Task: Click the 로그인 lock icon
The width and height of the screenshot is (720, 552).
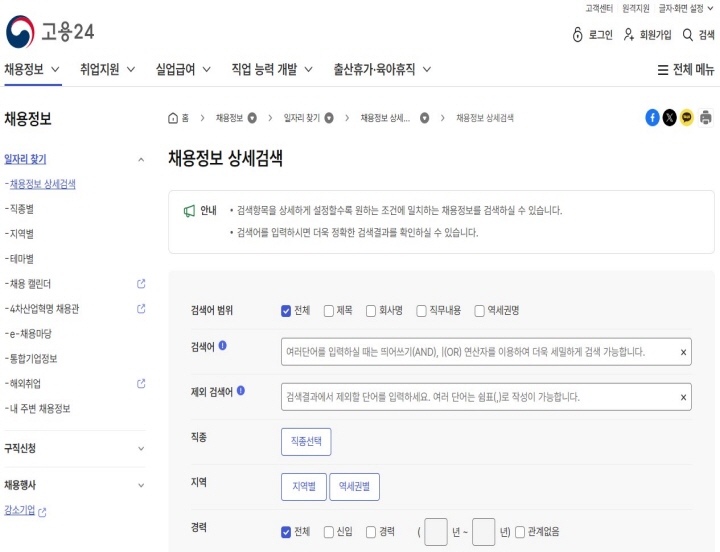Action: pyautogui.click(x=577, y=35)
